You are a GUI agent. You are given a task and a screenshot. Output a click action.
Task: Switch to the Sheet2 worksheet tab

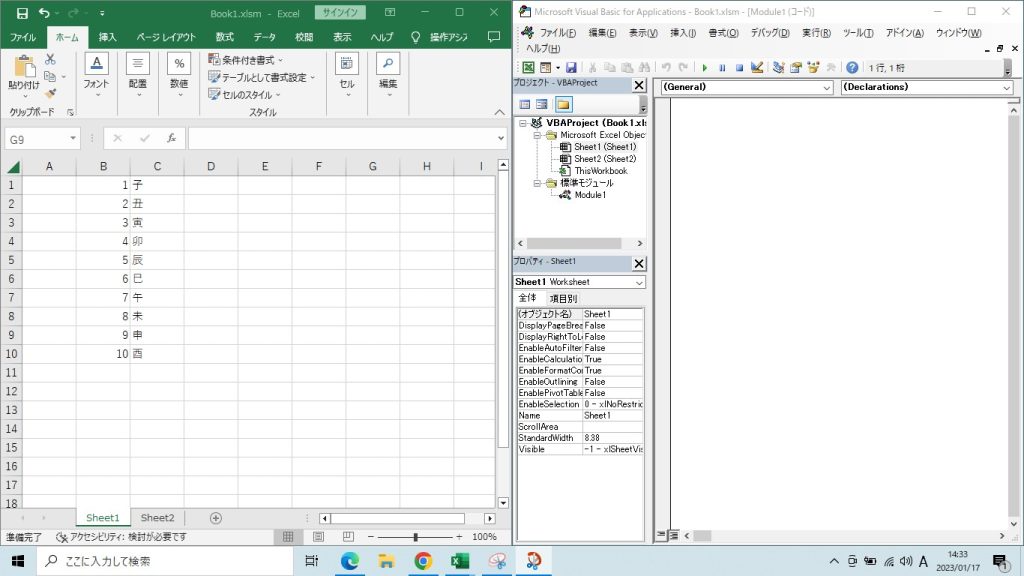[157, 518]
